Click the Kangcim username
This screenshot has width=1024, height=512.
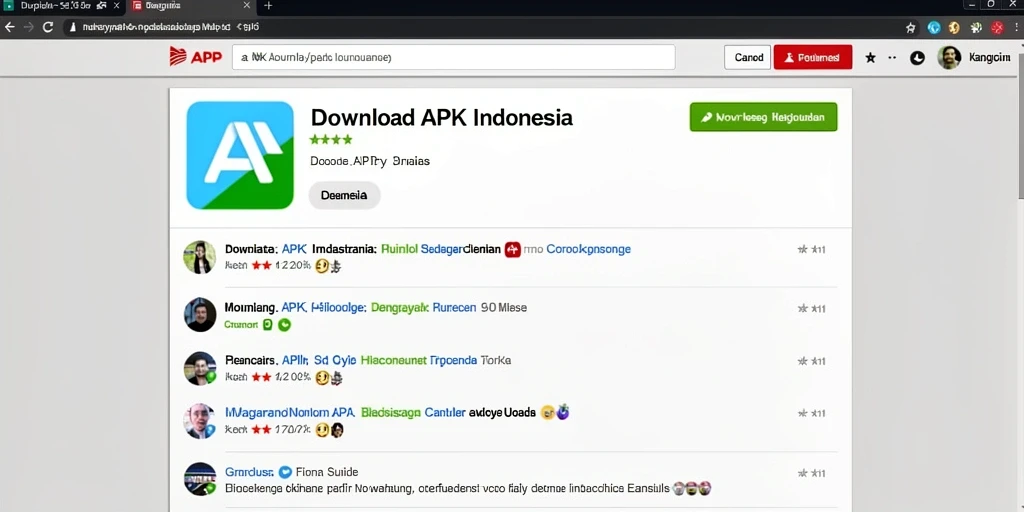click(x=989, y=57)
